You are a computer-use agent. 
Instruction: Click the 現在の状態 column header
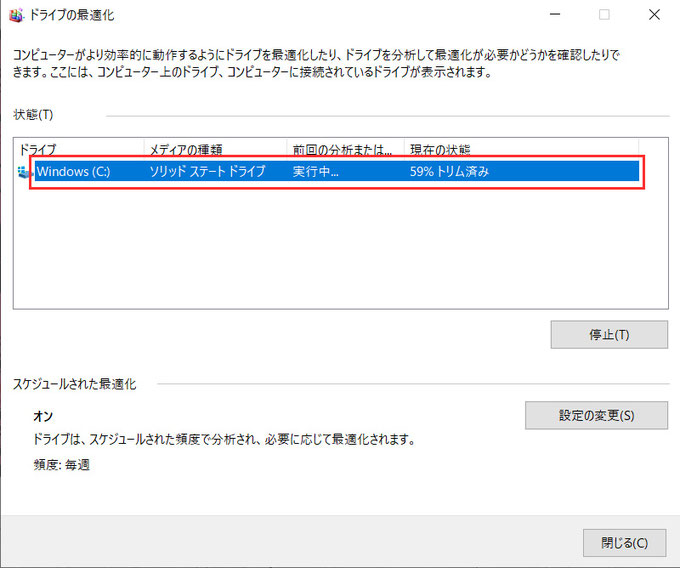(x=521, y=149)
